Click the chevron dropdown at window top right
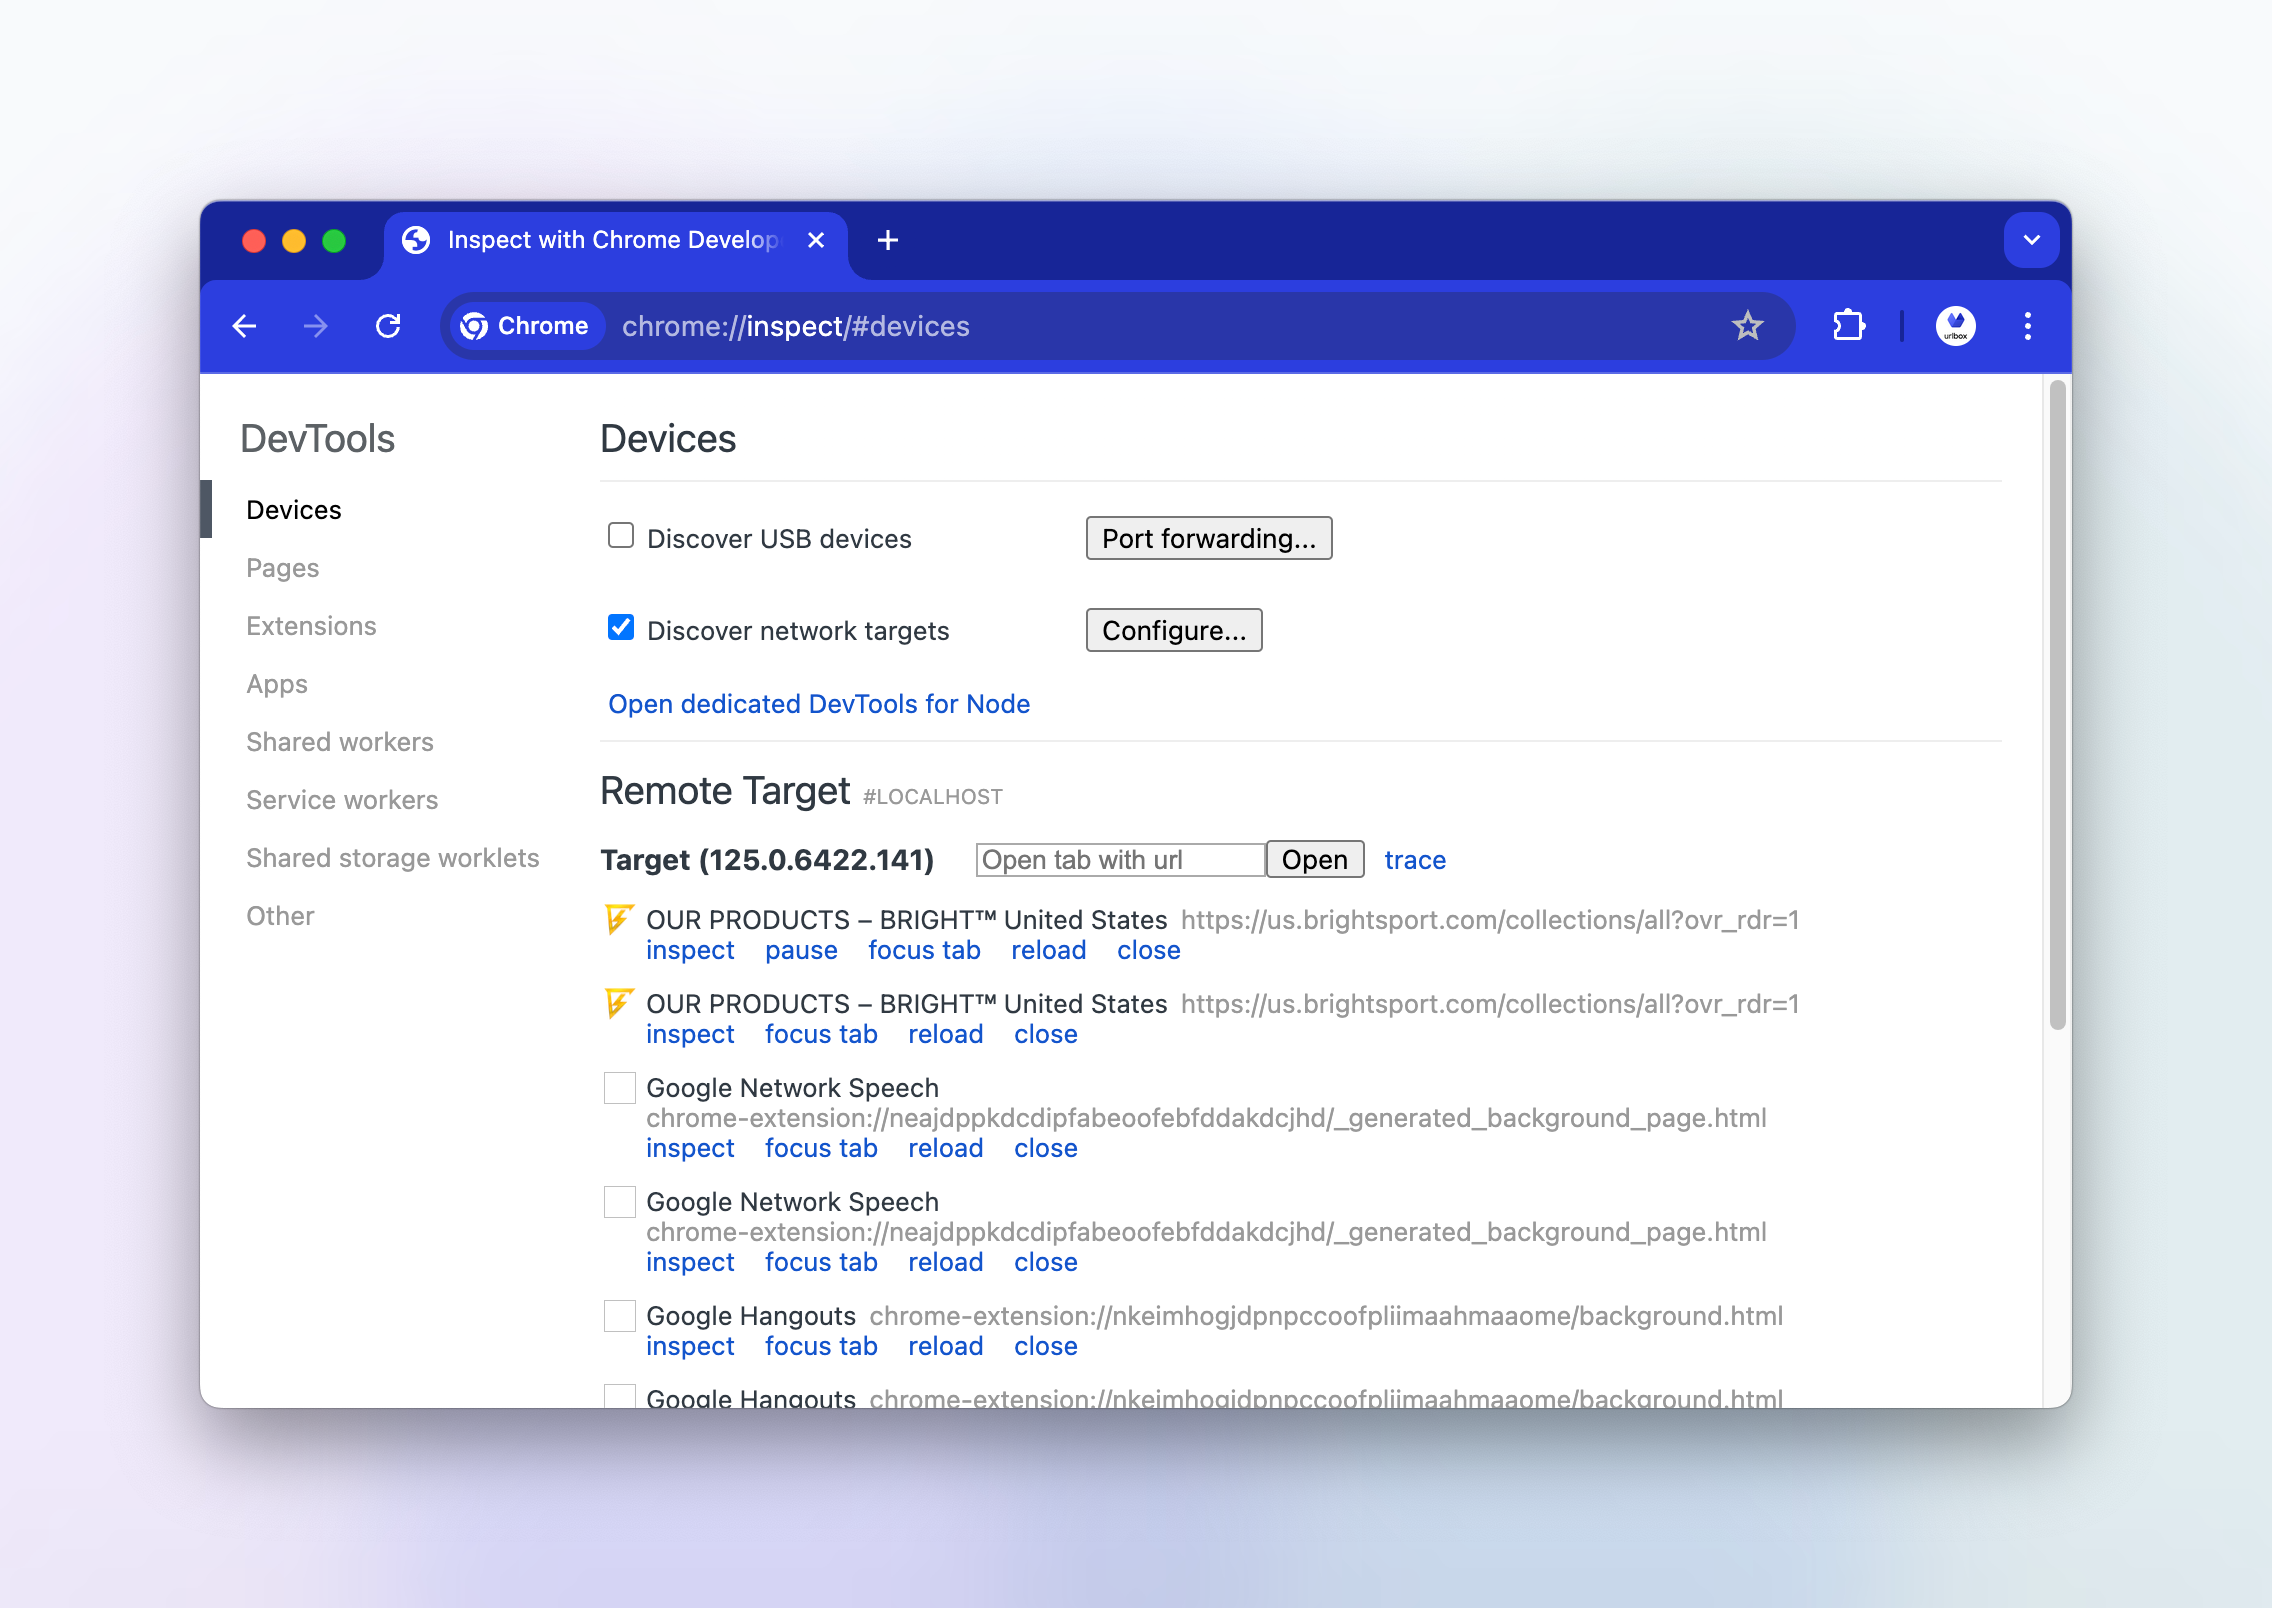 click(x=2031, y=240)
